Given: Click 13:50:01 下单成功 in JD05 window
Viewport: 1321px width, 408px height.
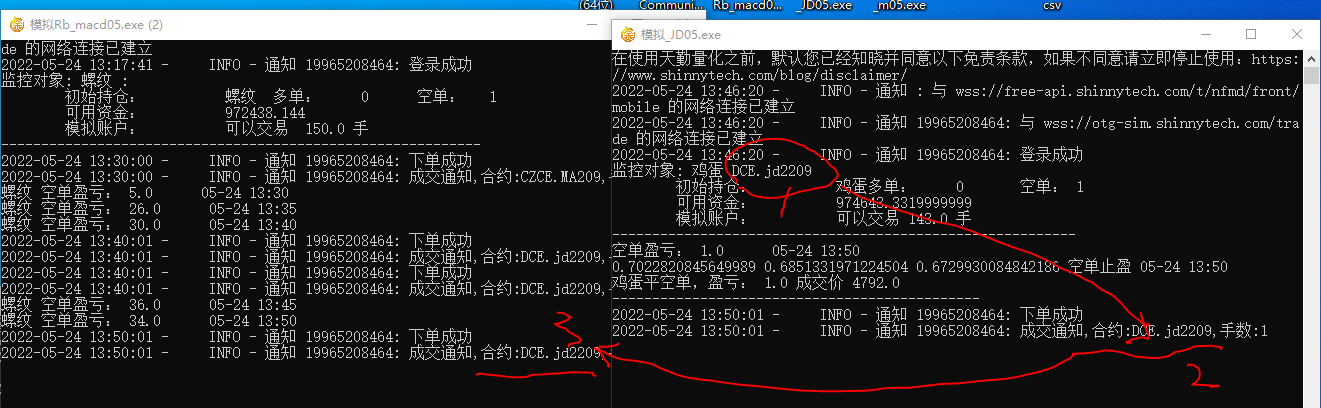Looking at the screenshot, I should 847,314.
